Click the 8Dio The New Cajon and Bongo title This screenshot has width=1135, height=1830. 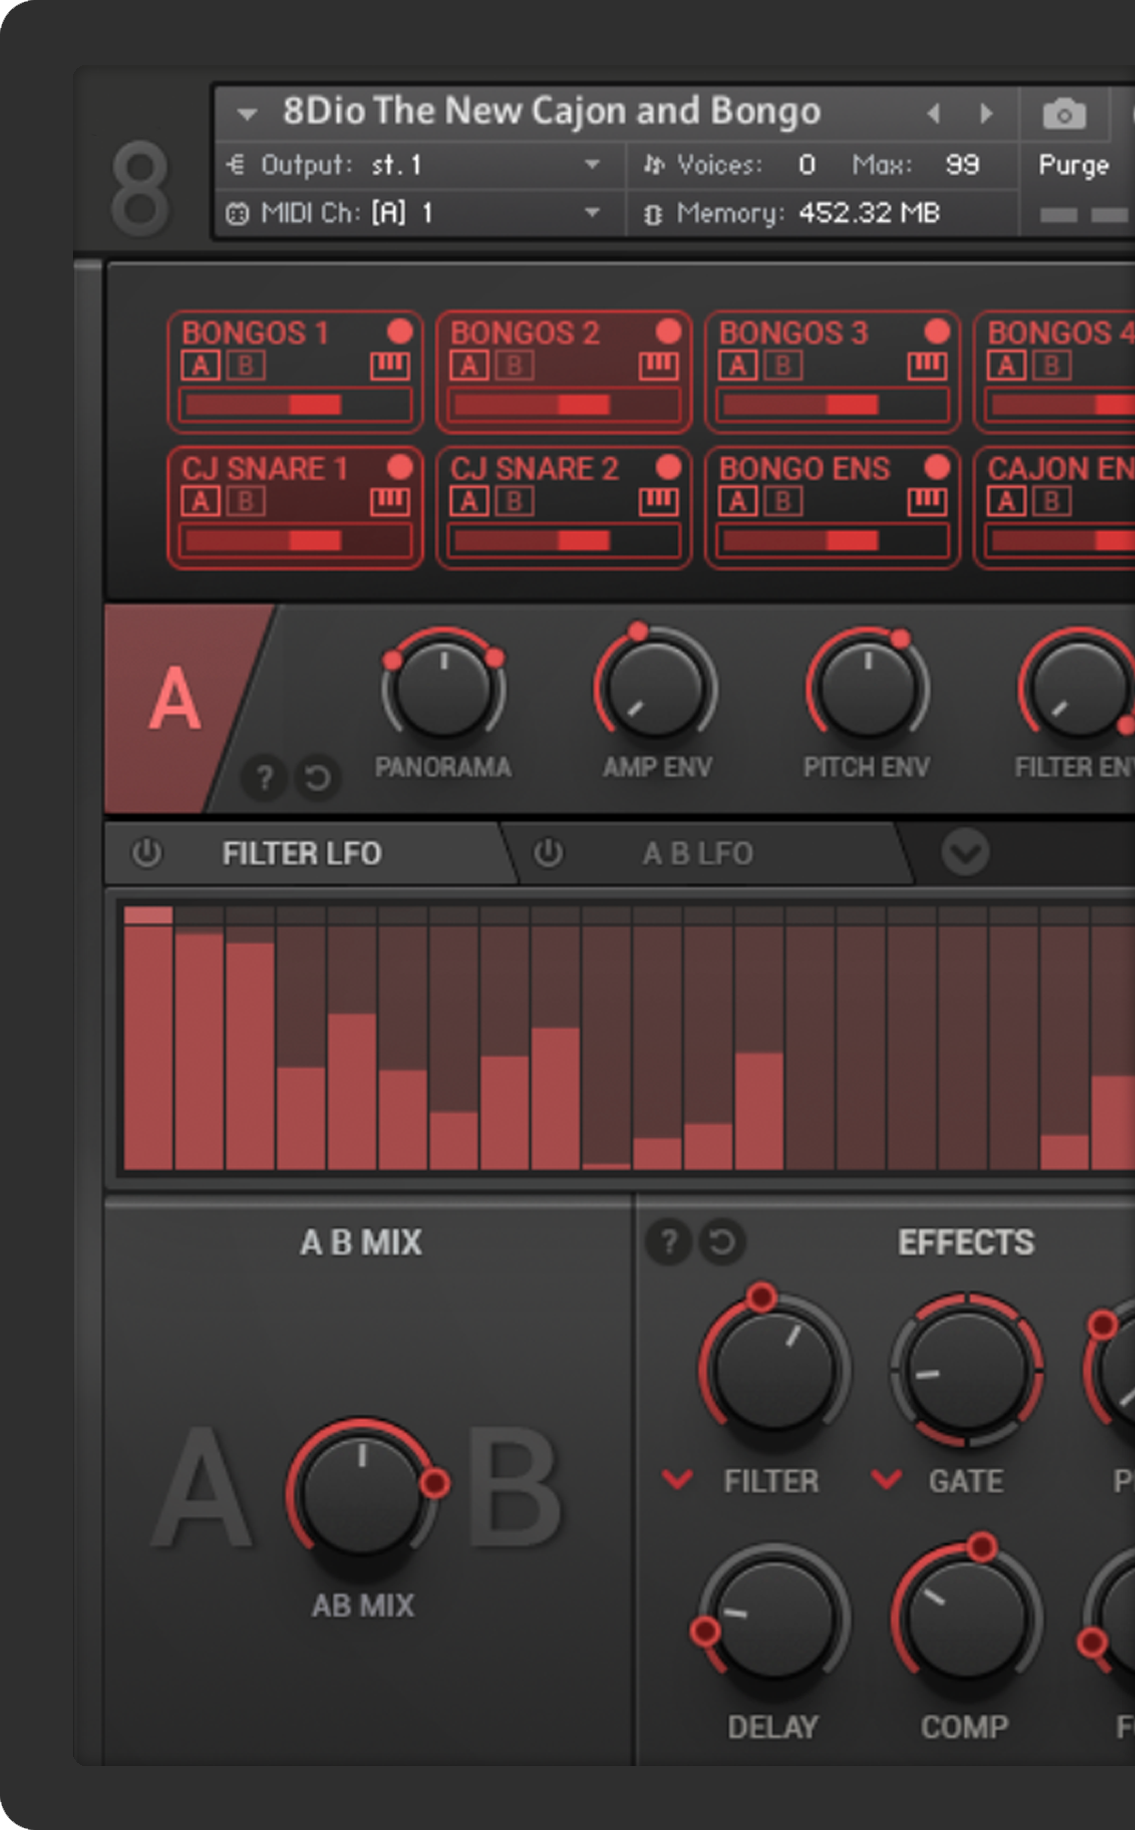pyautogui.click(x=552, y=111)
